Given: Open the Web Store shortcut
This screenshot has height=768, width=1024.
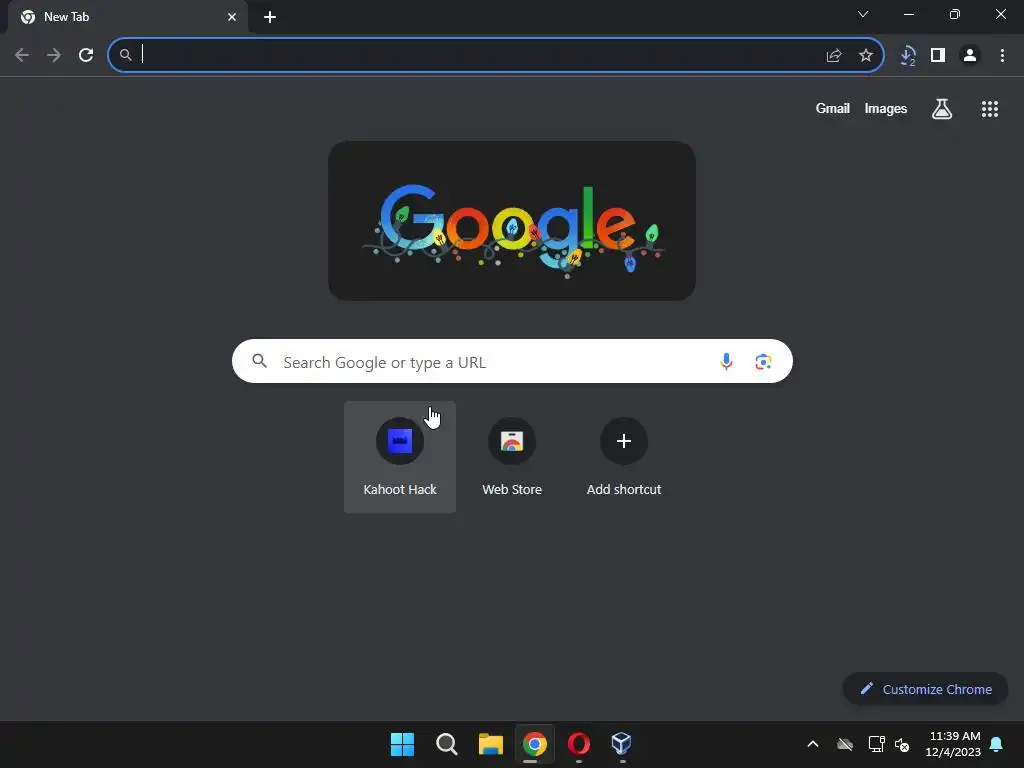Looking at the screenshot, I should coord(512,456).
